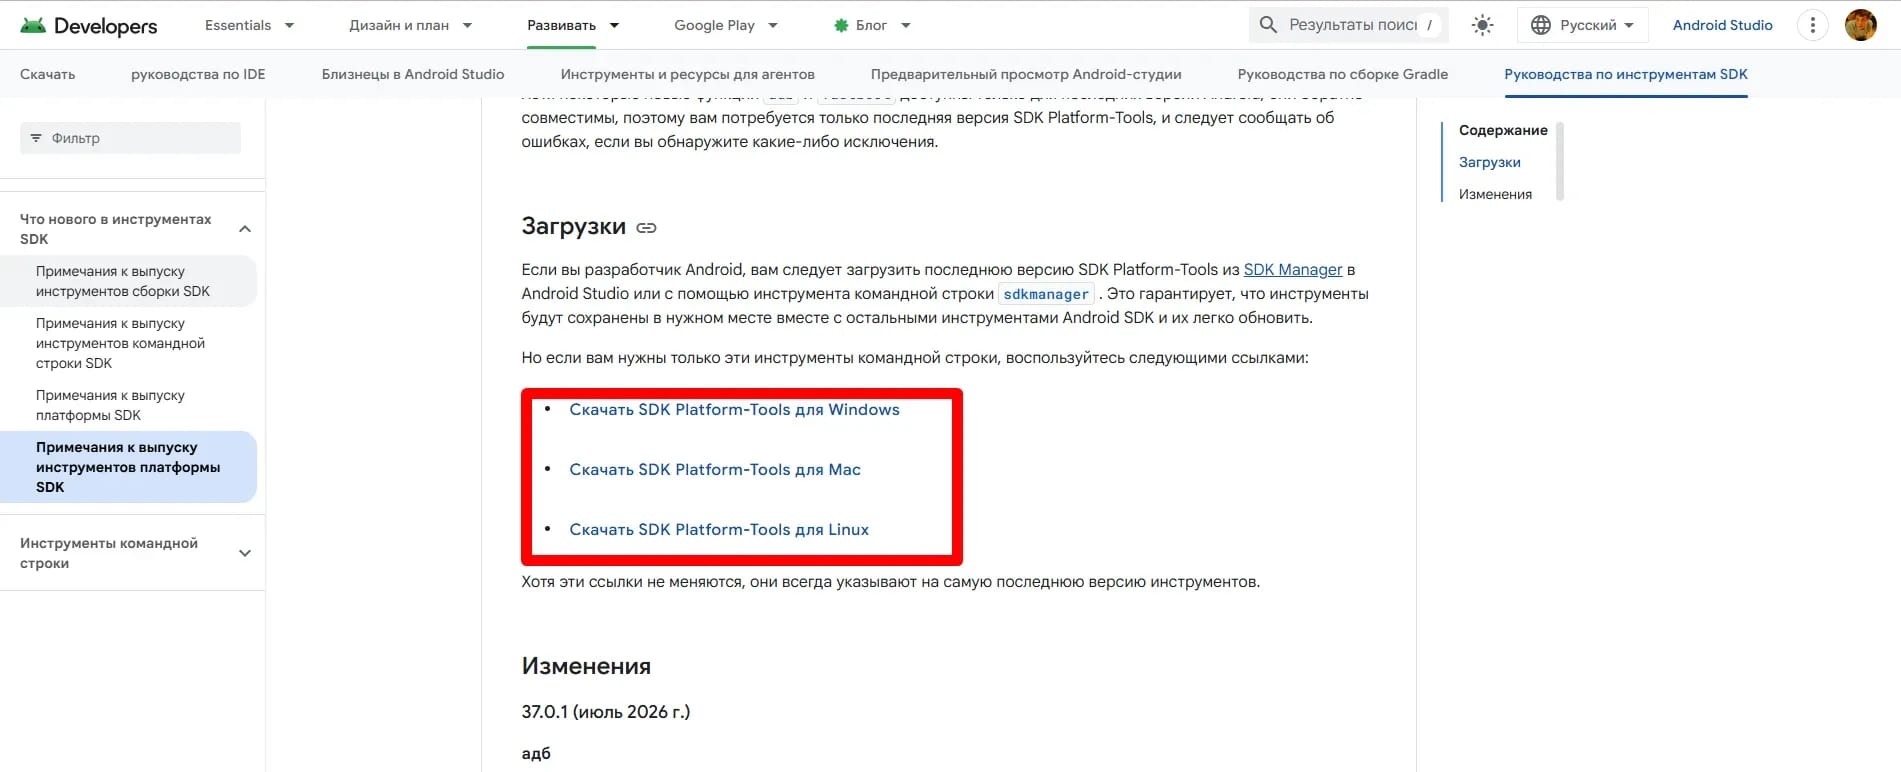The height and width of the screenshot is (772, 1901).
Task: Download SDK Platform-Tools for Linux
Action: (719, 530)
